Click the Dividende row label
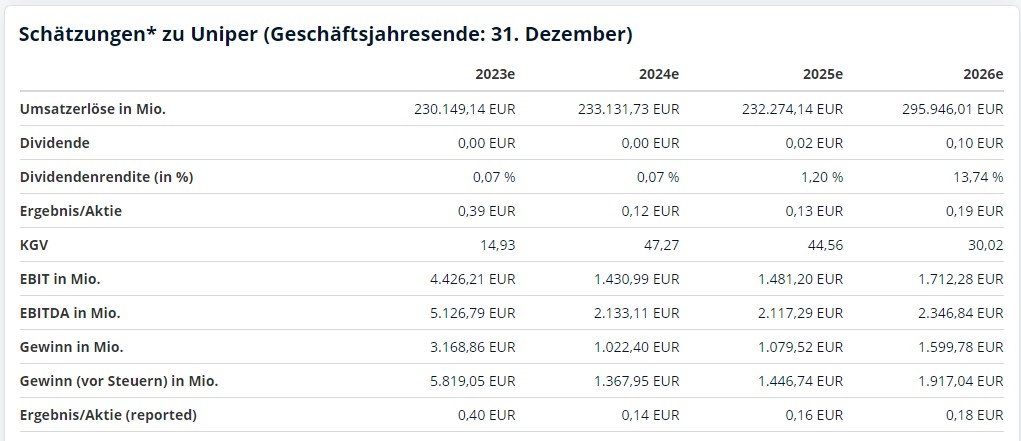Screen dimensions: 1021x441 tap(55, 143)
